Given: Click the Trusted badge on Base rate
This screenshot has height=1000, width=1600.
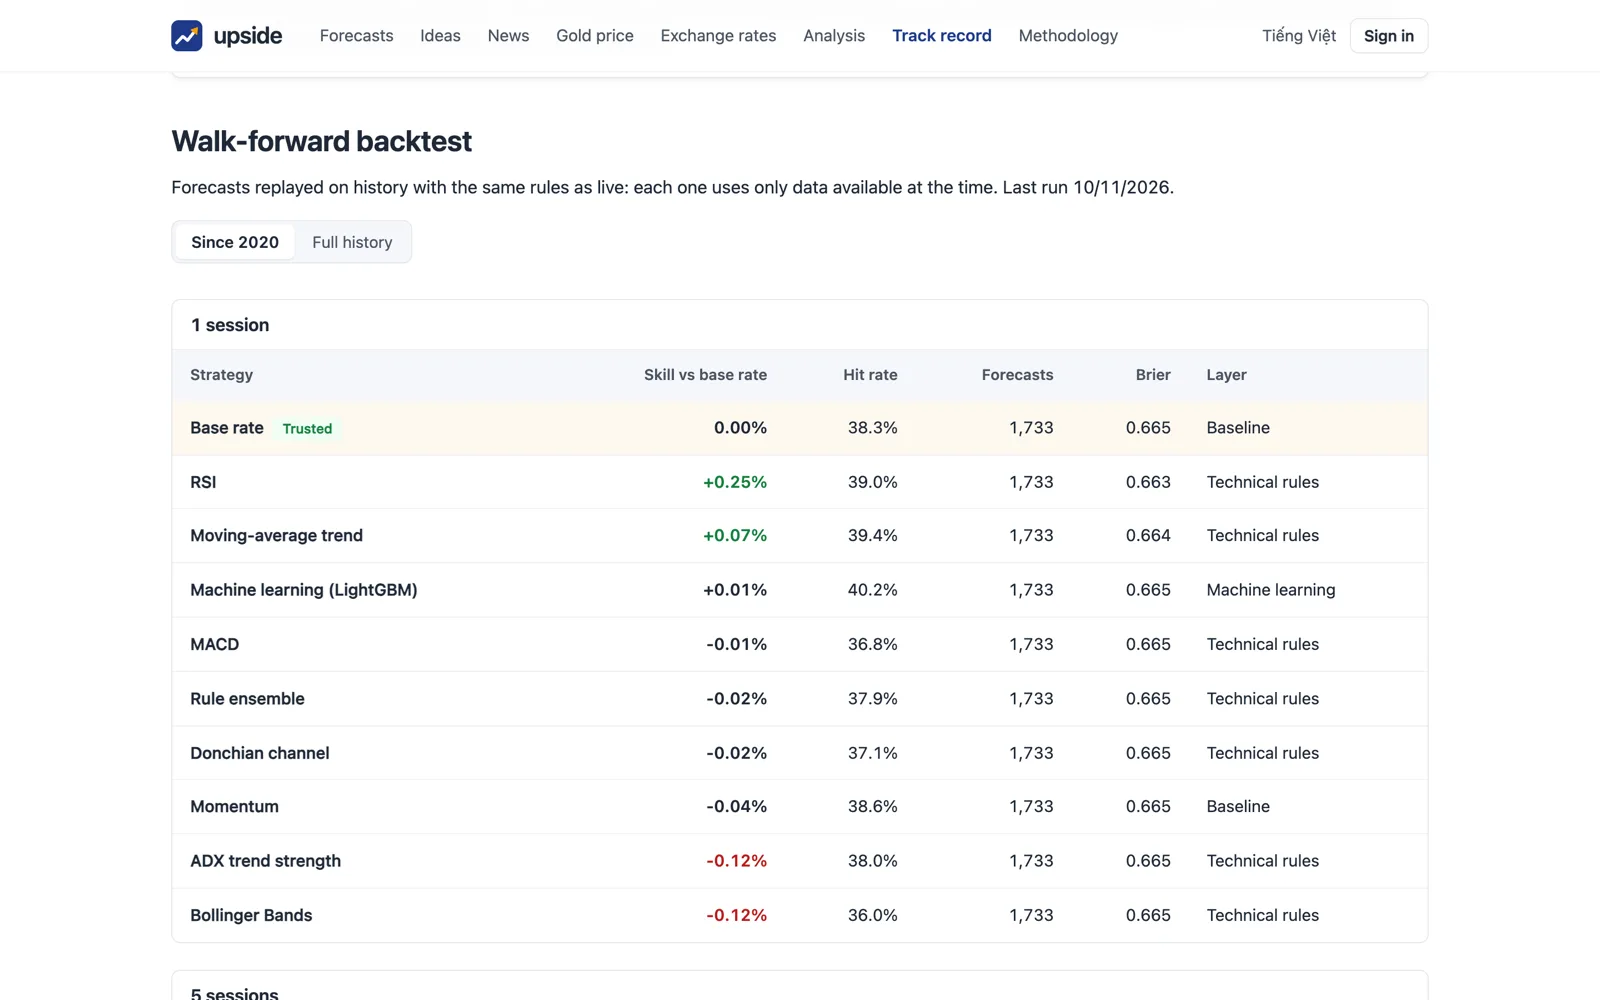Looking at the screenshot, I should tap(307, 429).
